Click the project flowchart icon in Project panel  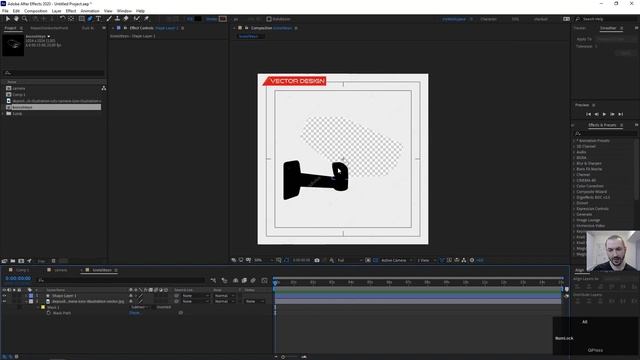(104, 88)
